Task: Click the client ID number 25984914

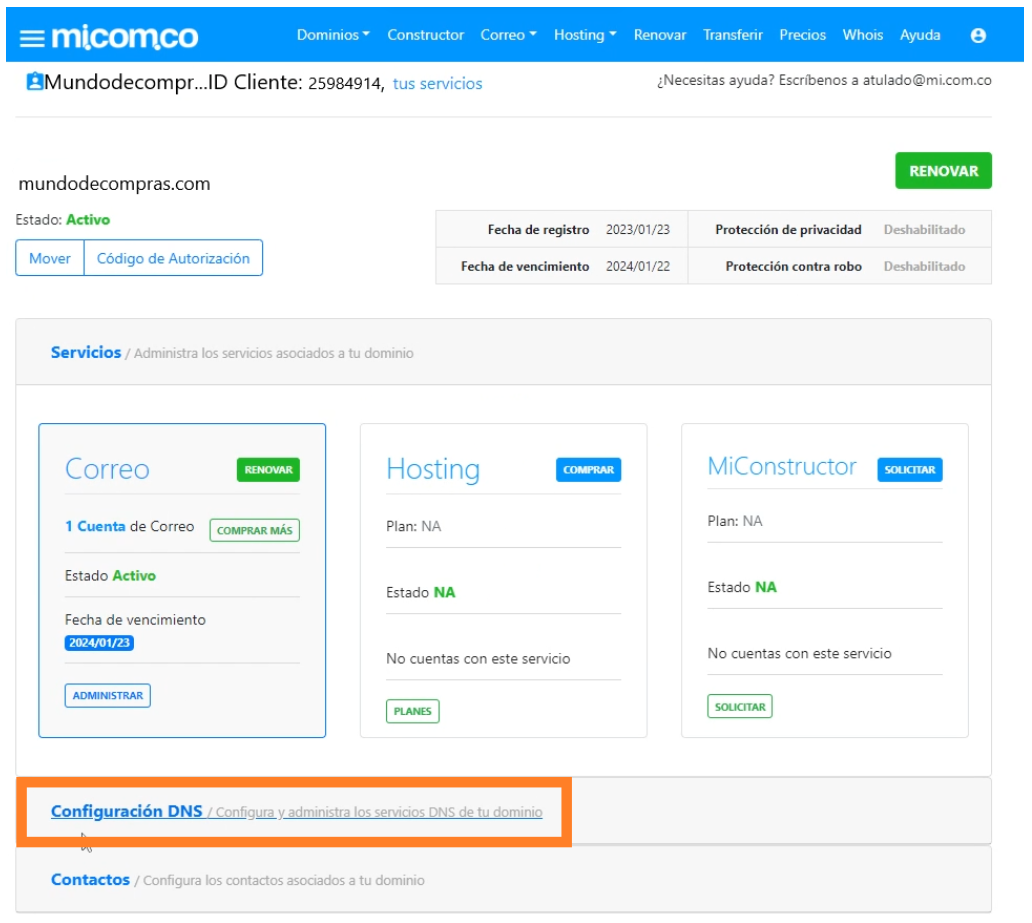Action: pyautogui.click(x=345, y=84)
